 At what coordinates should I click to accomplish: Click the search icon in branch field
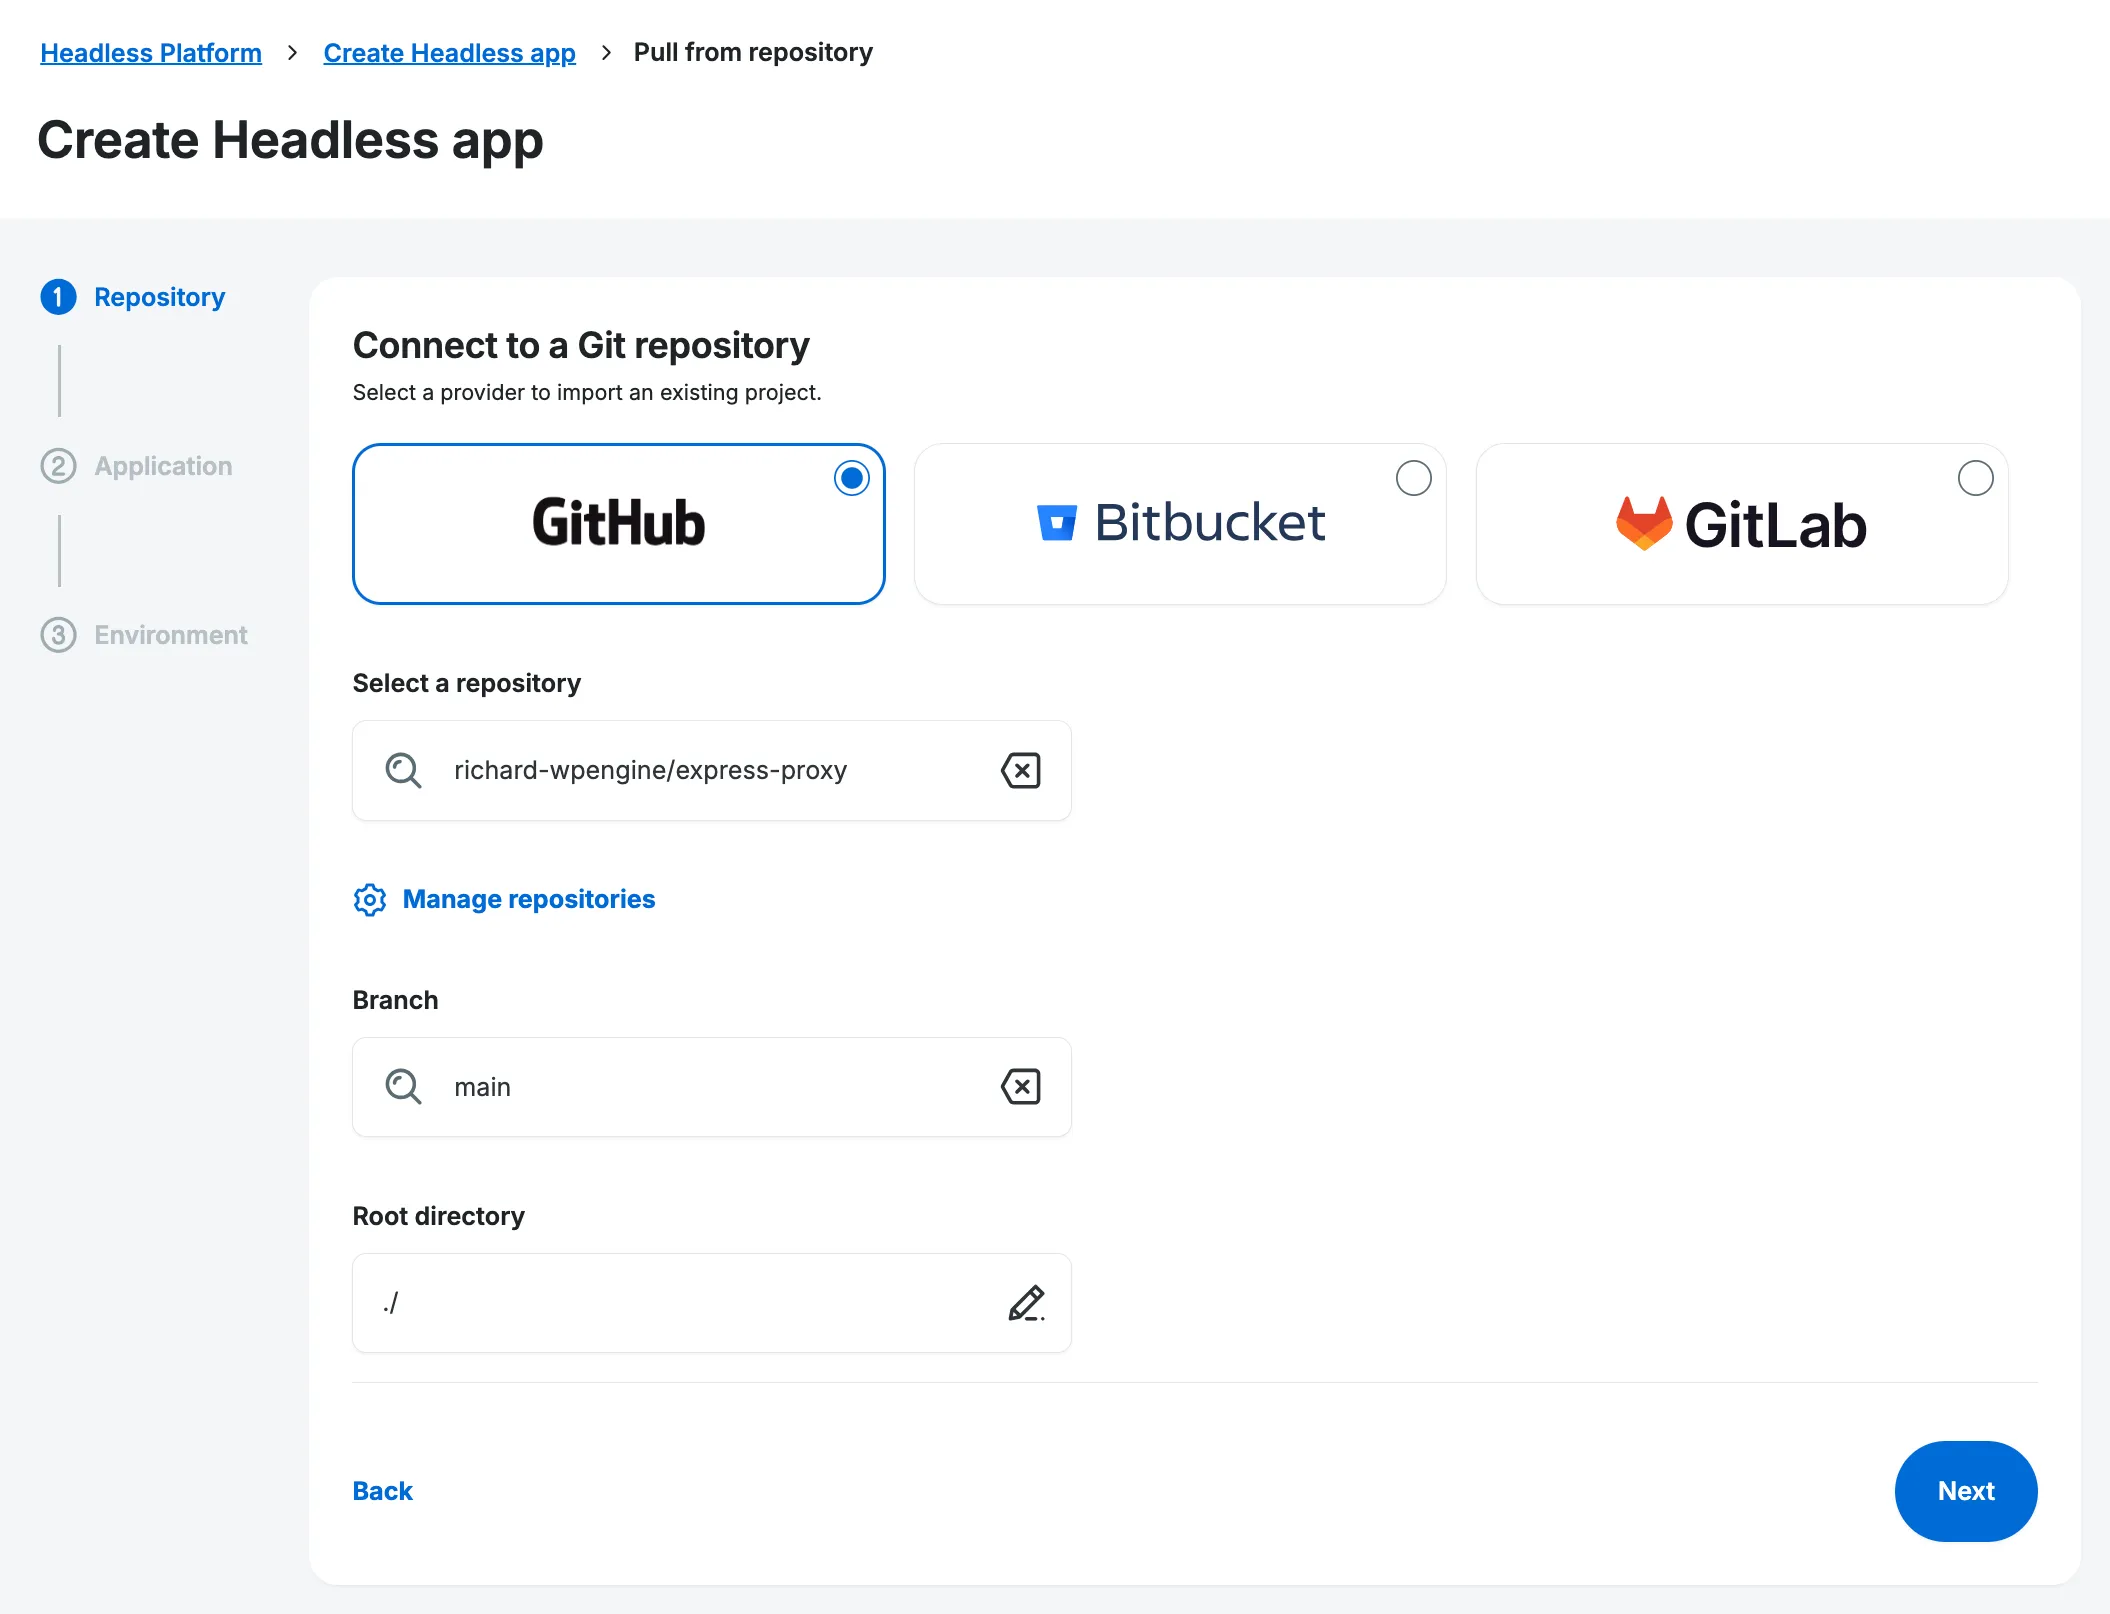[x=403, y=1087]
